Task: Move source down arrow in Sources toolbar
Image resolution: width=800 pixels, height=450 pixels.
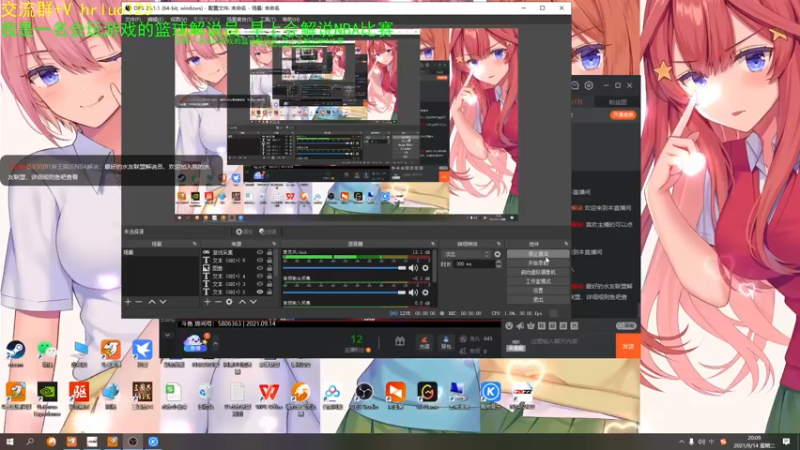Action: [x=253, y=302]
